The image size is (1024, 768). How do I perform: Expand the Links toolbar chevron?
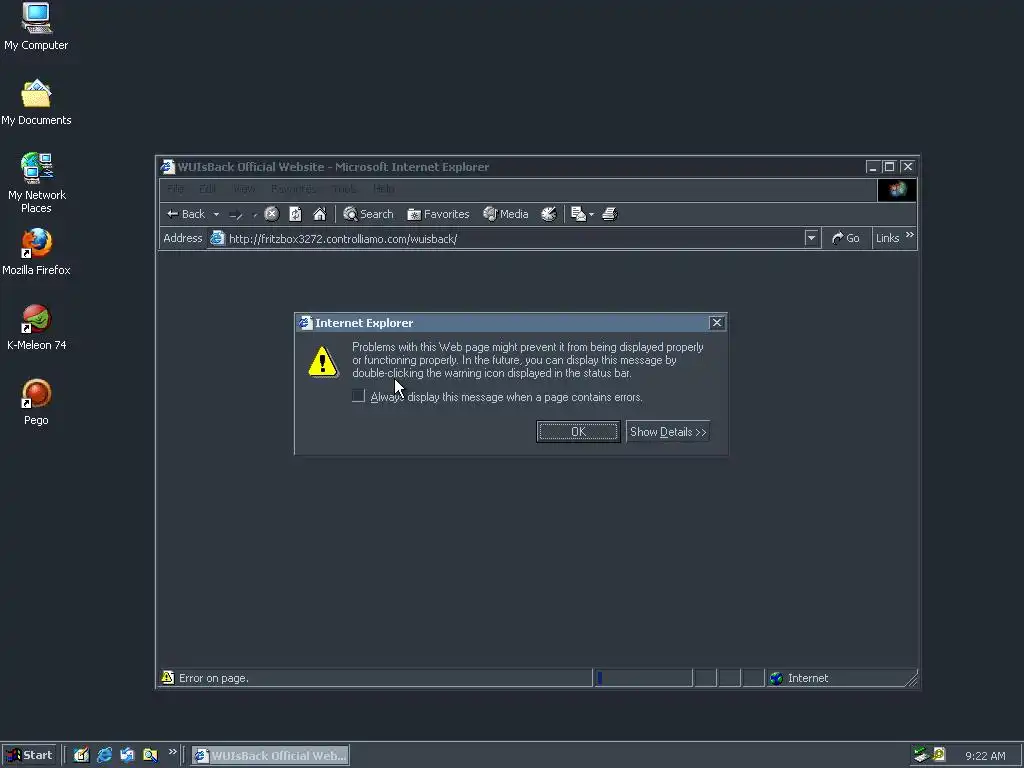(910, 235)
